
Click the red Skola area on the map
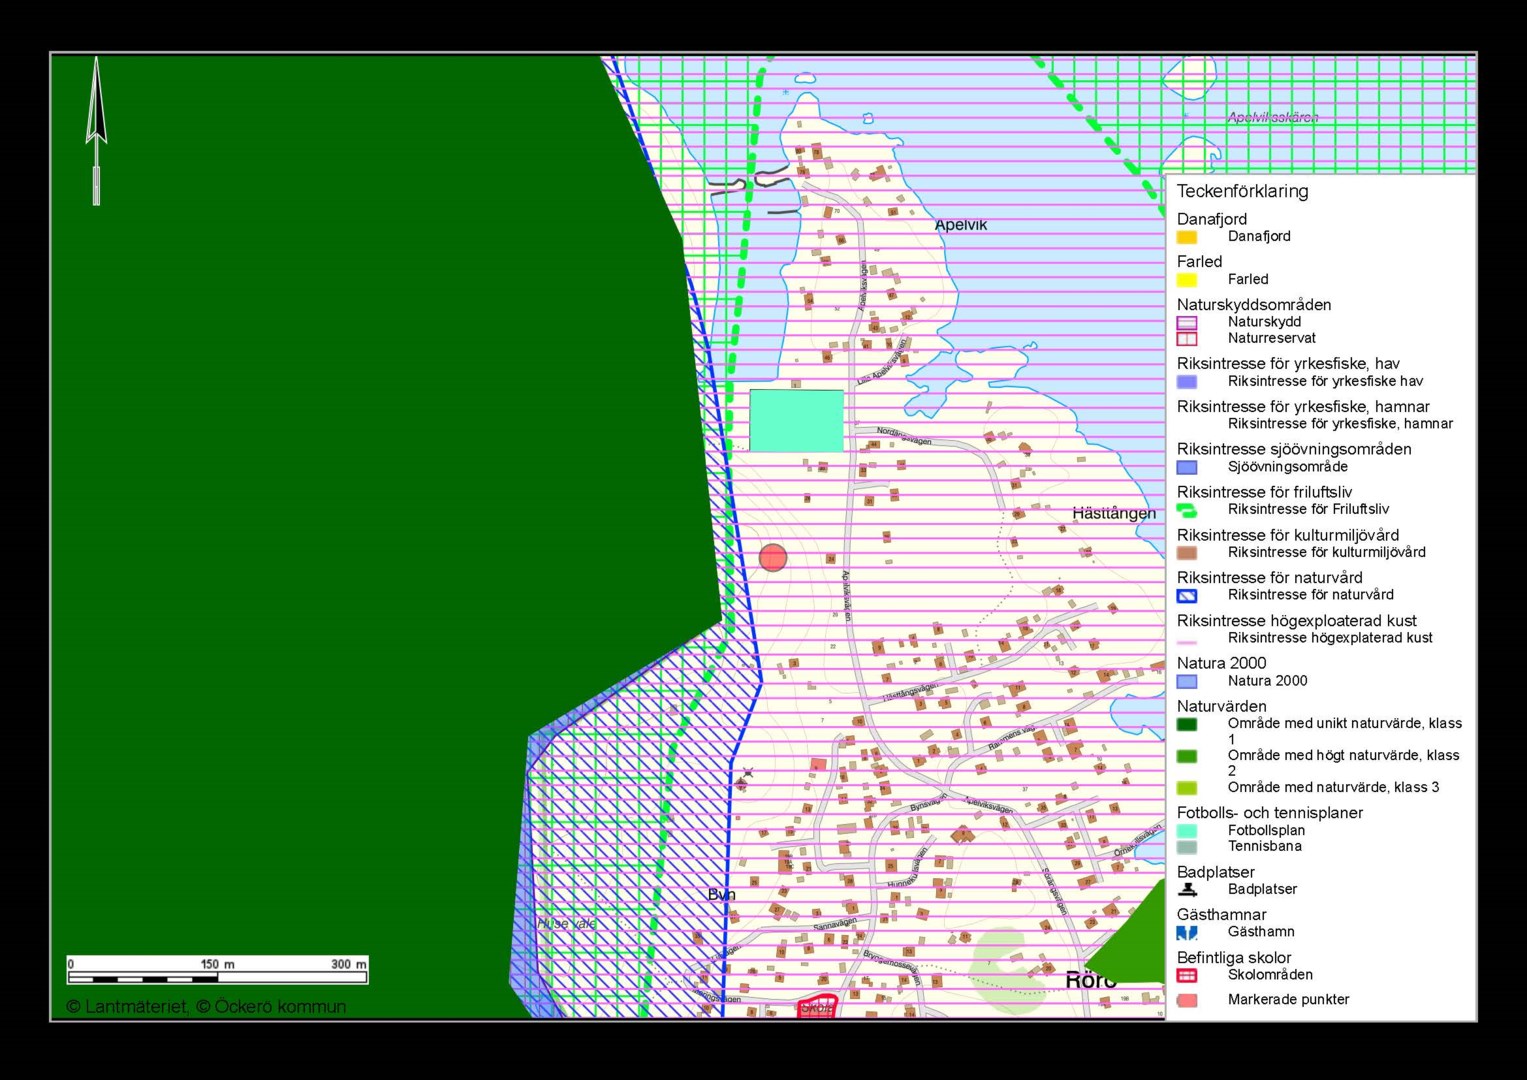point(817,1007)
